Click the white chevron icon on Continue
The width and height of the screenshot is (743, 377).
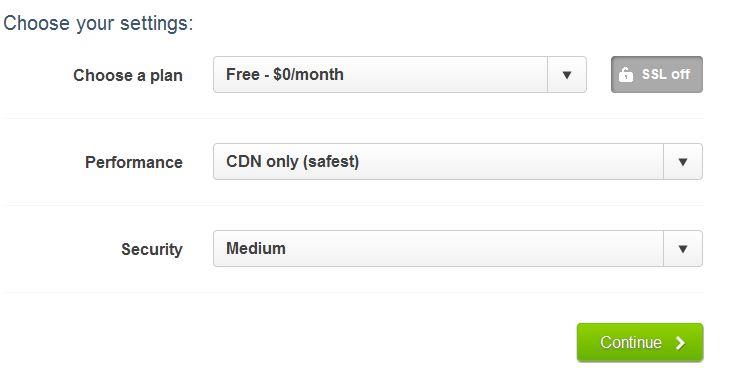point(680,343)
